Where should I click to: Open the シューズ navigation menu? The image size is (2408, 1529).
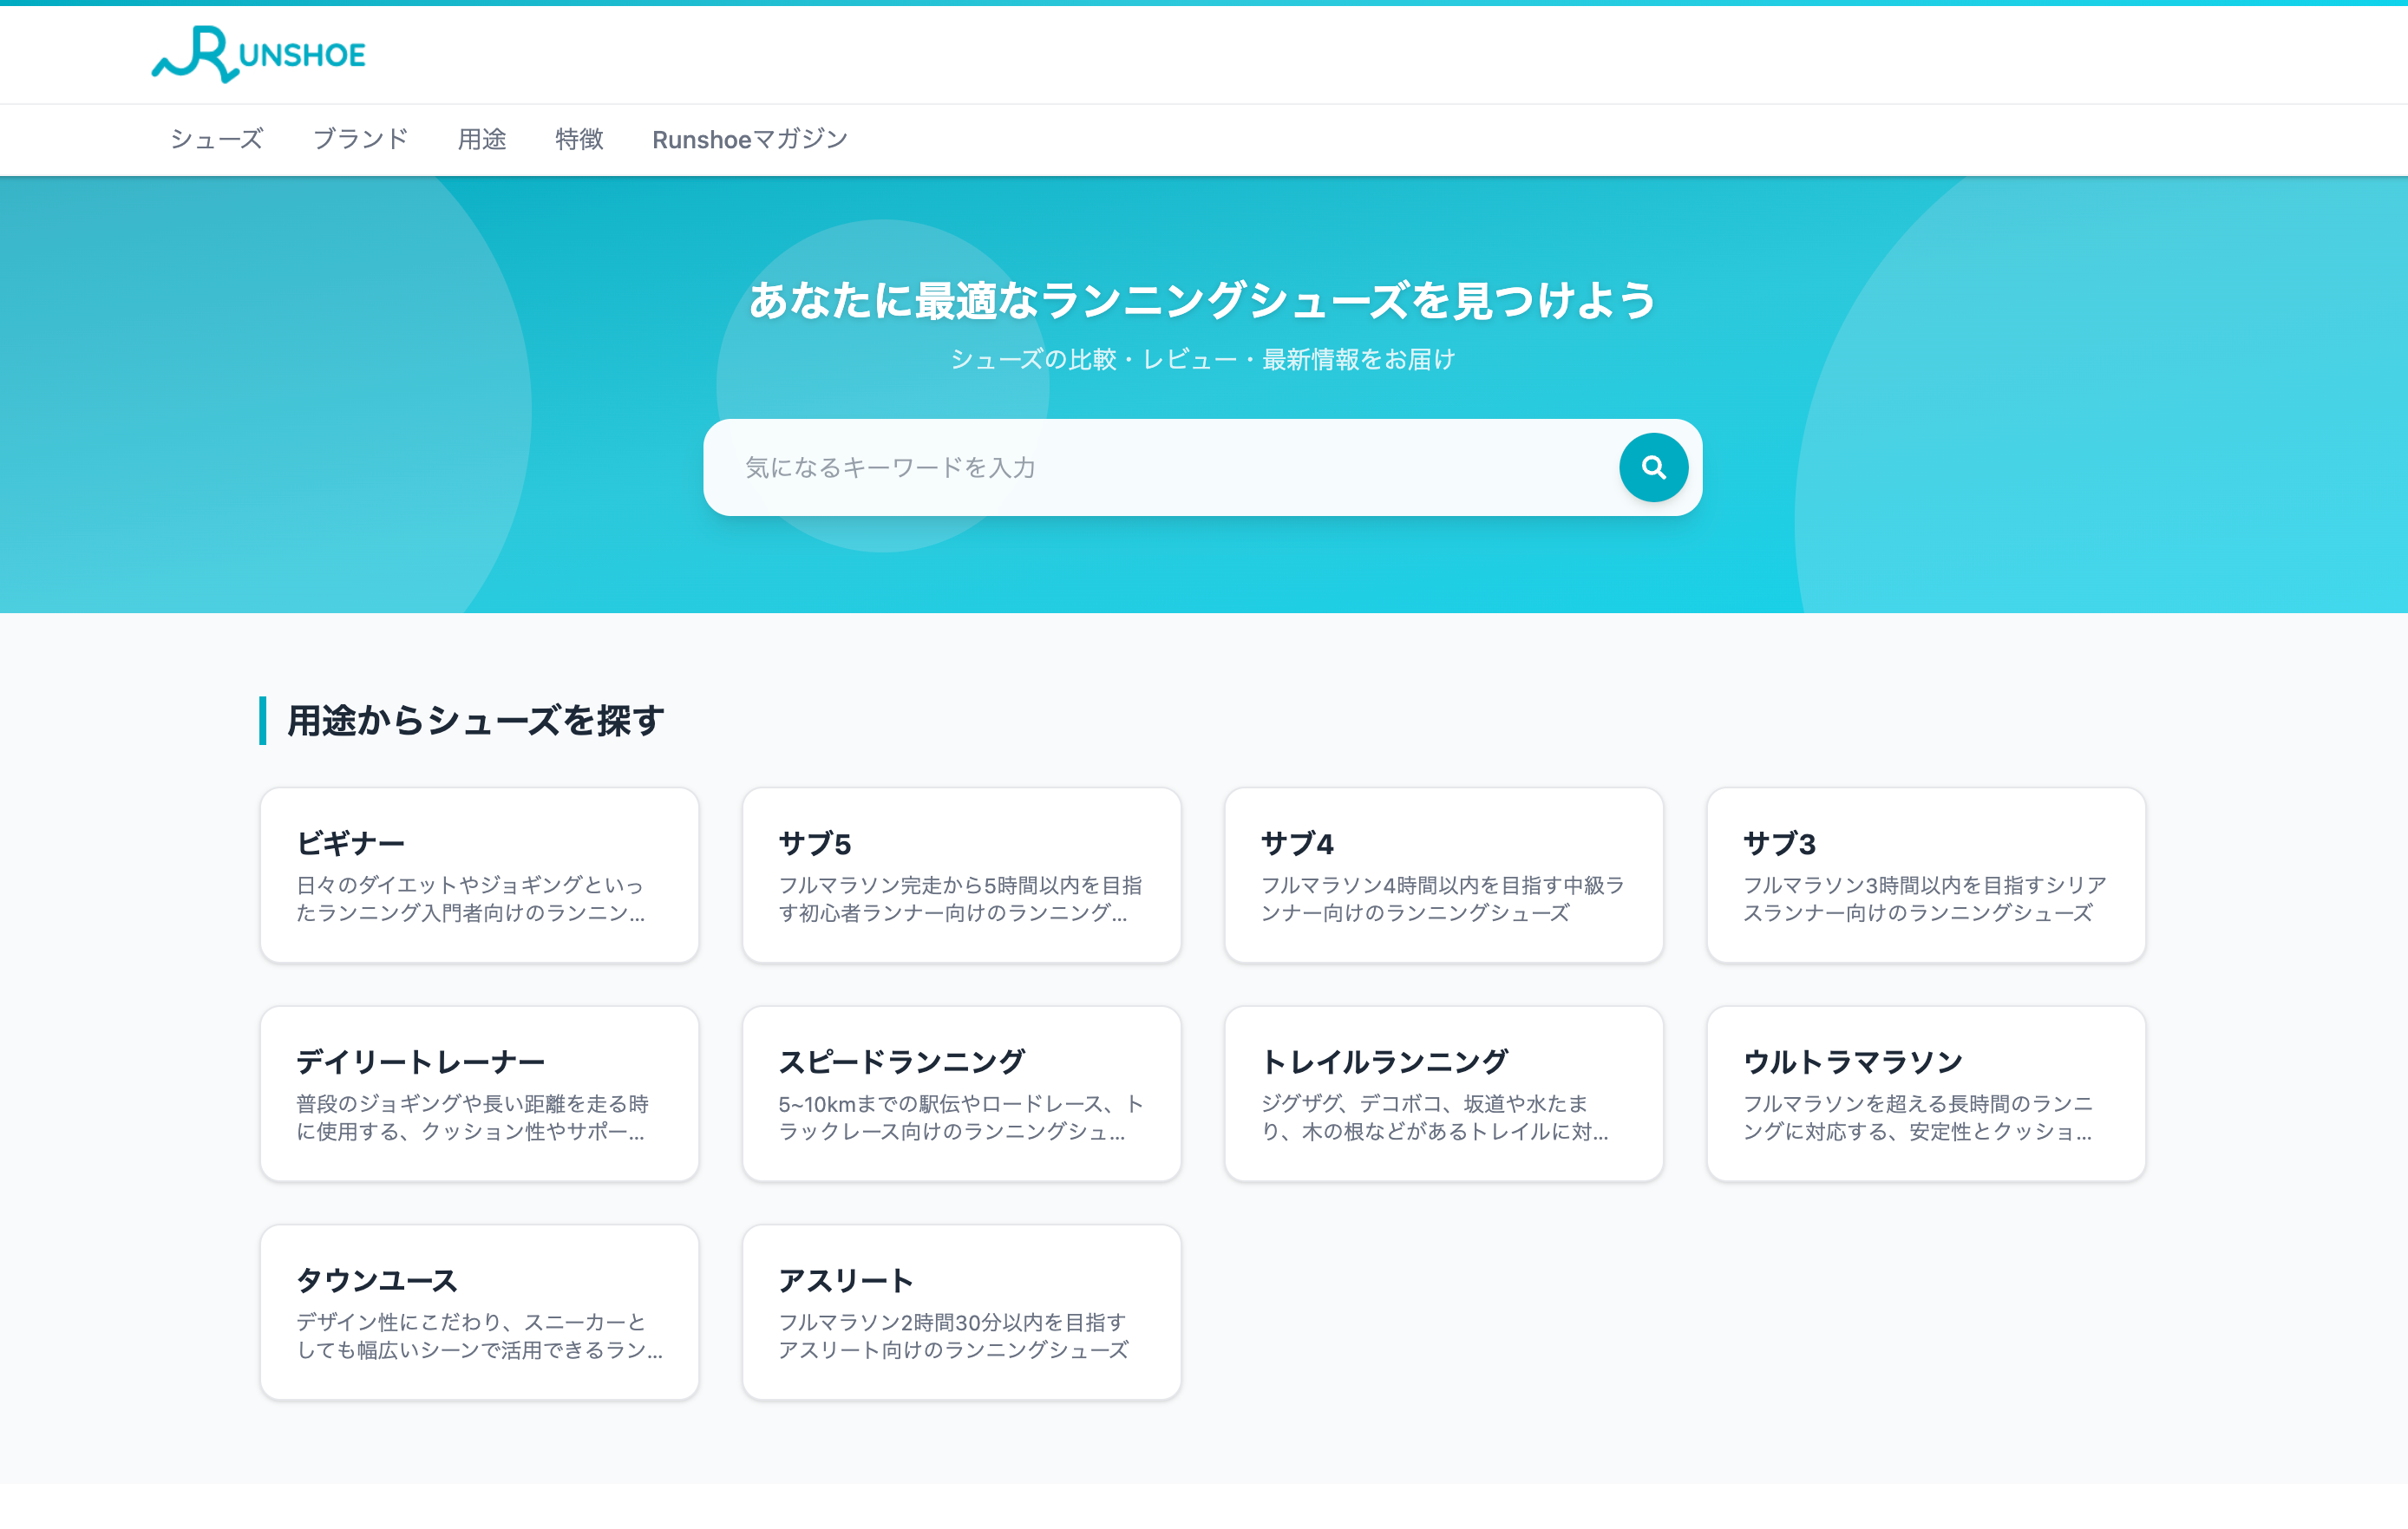pyautogui.click(x=216, y=140)
